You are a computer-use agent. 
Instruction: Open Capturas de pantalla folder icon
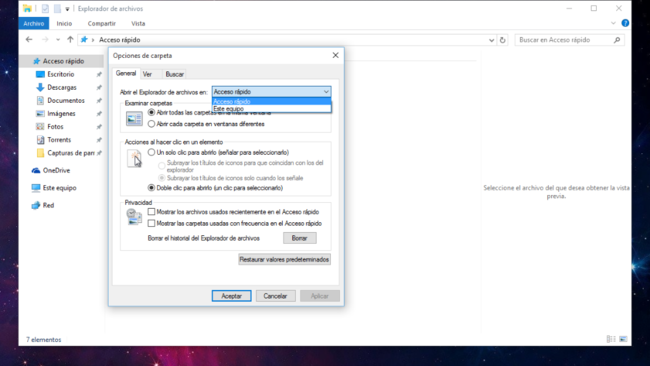click(40, 153)
